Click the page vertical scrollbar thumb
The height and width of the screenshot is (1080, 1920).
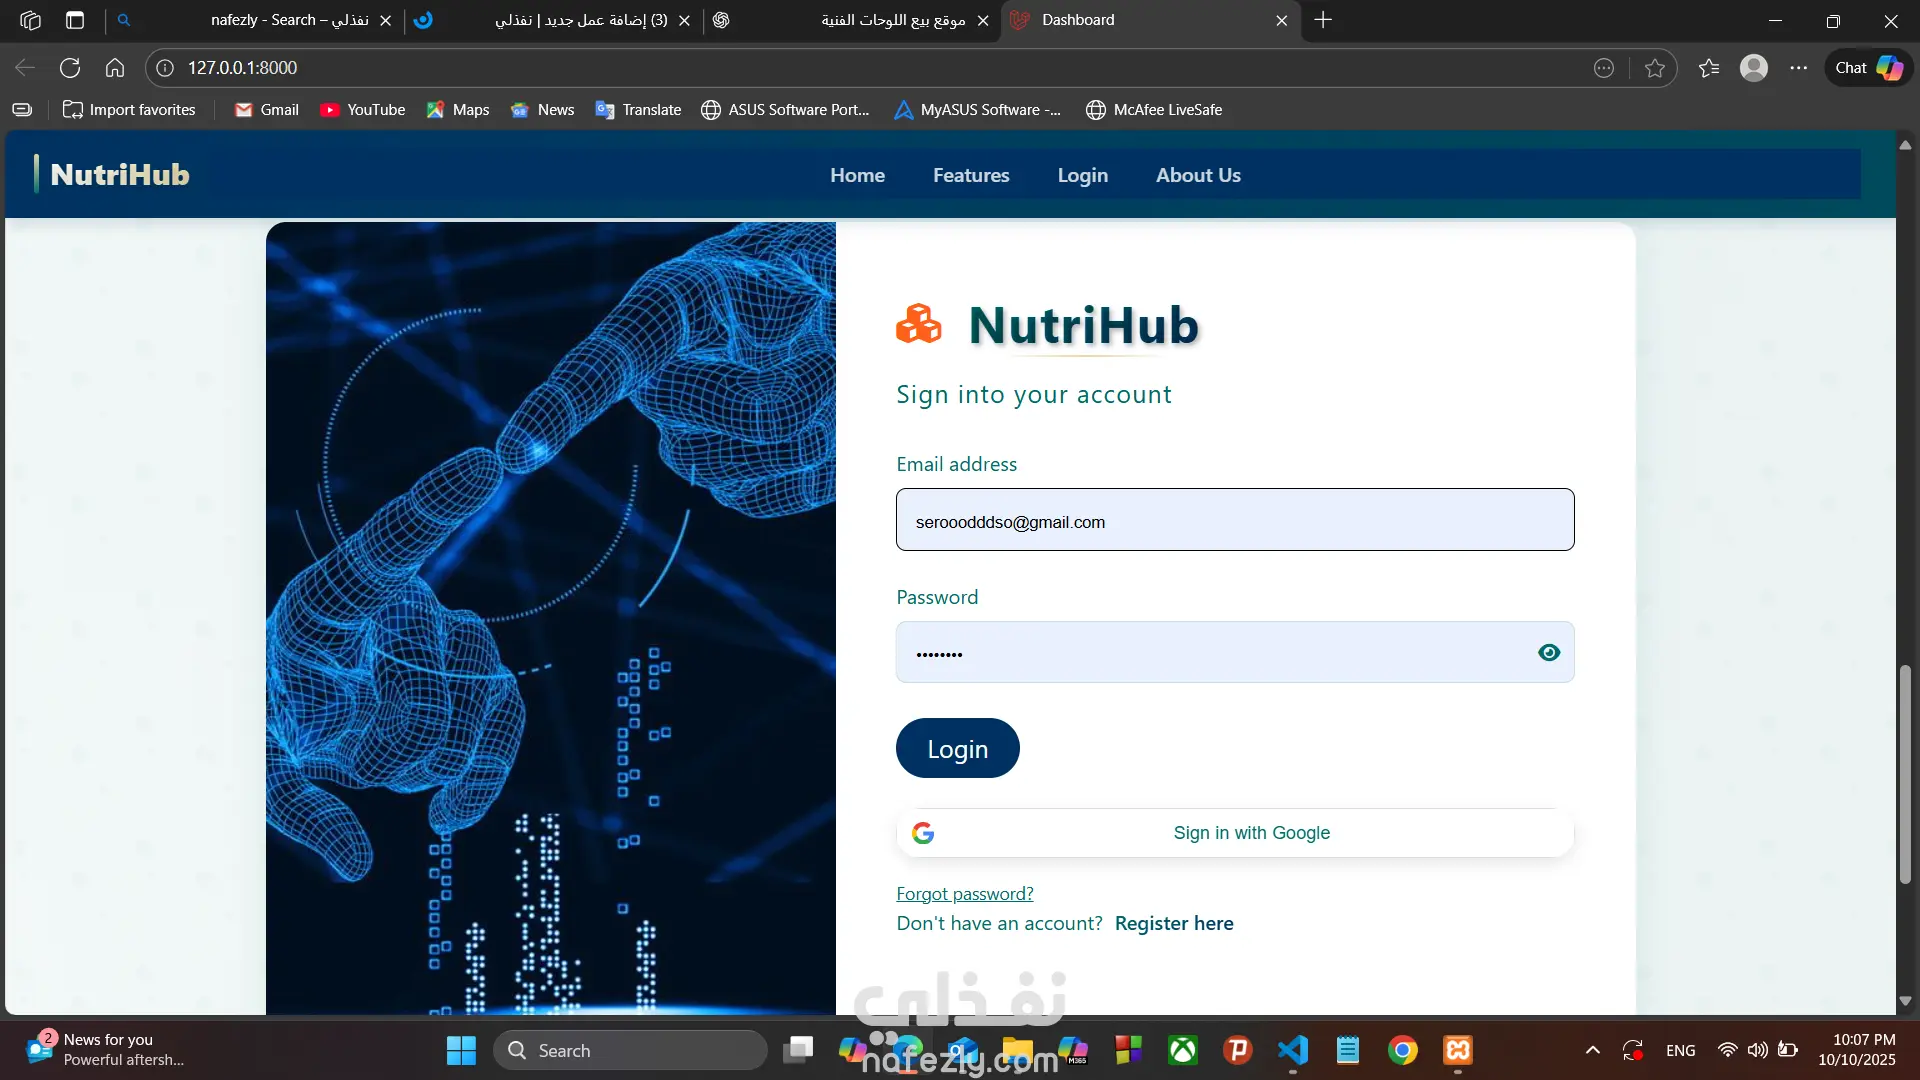tap(1905, 775)
